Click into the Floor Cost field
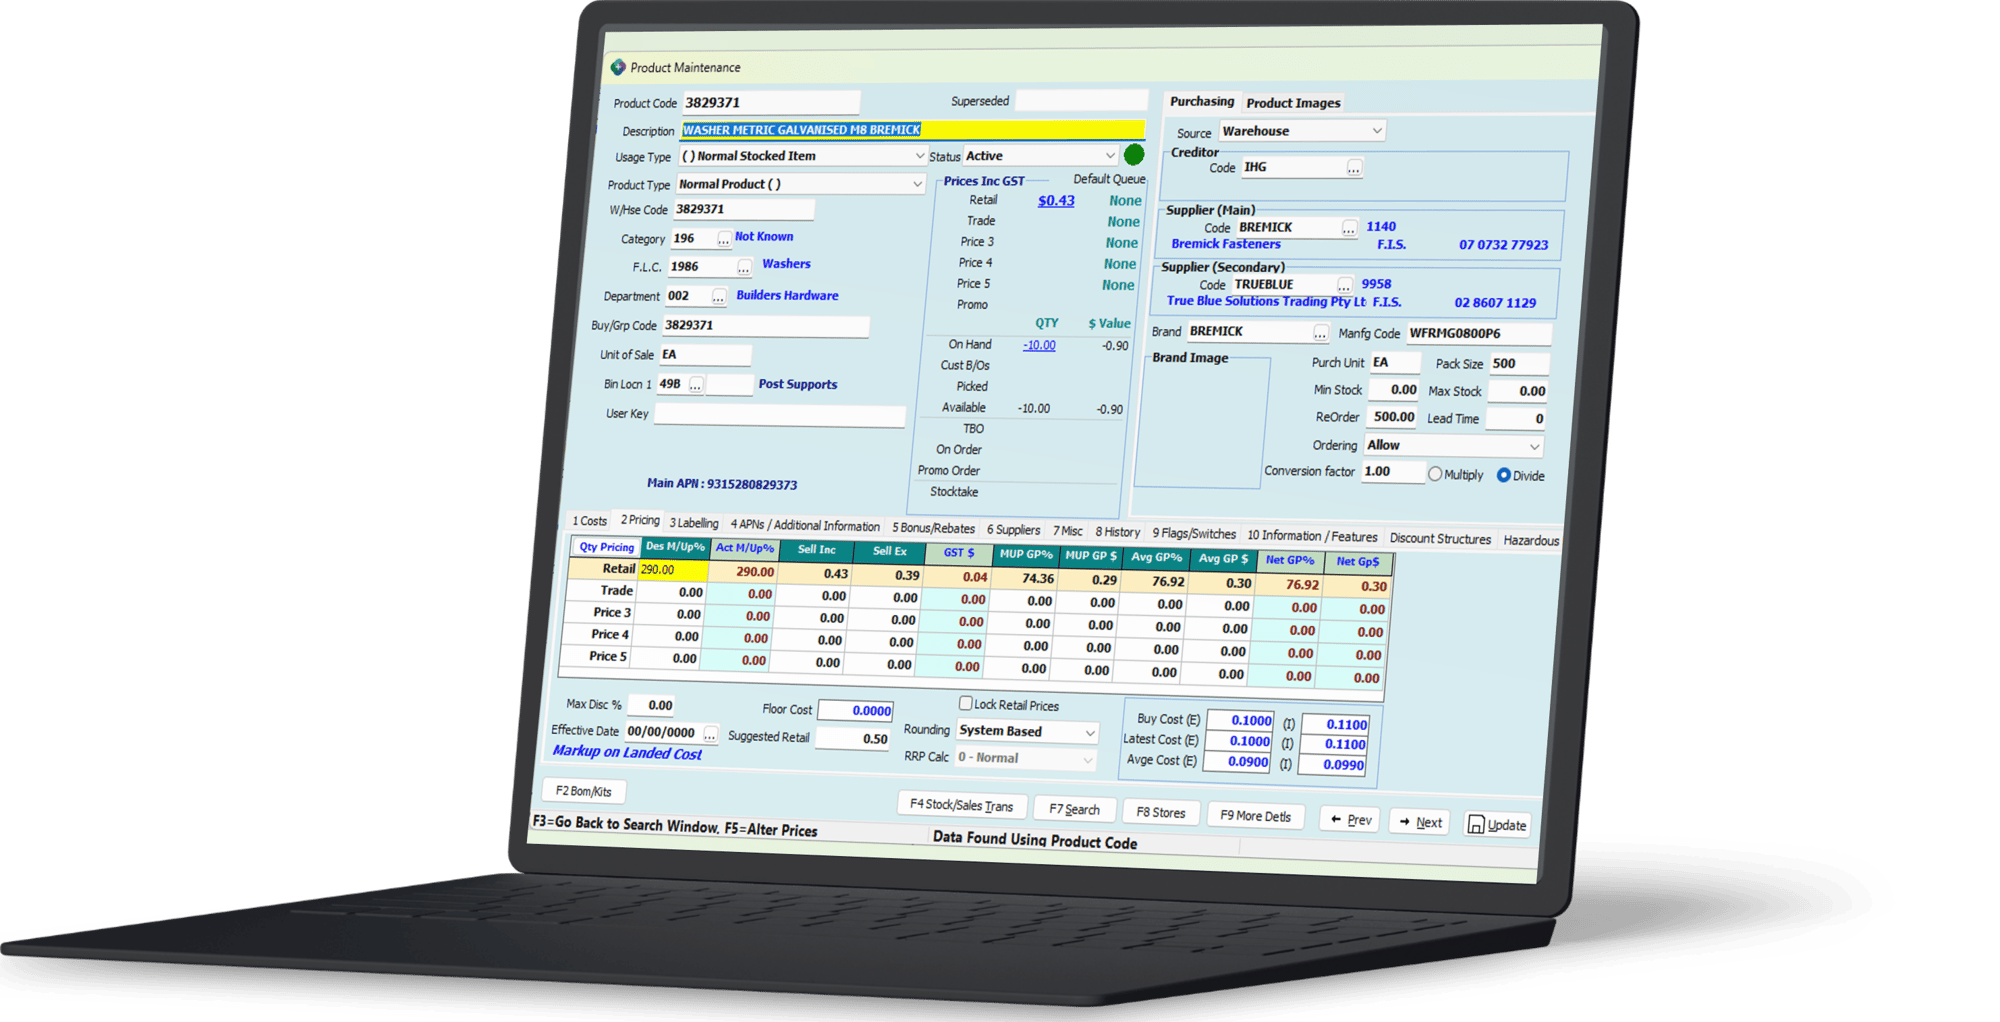2000x1022 pixels. 855,710
